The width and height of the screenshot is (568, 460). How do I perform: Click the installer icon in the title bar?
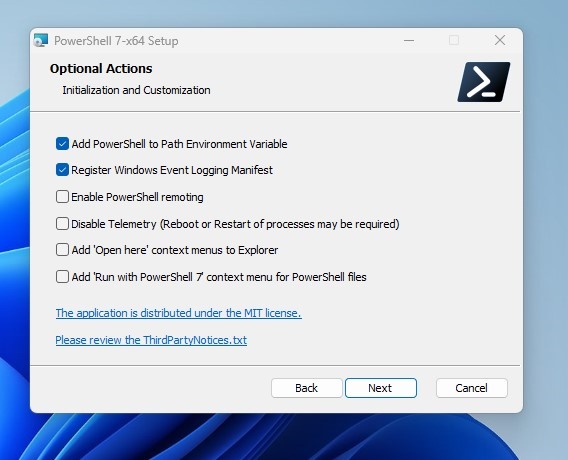[x=41, y=40]
